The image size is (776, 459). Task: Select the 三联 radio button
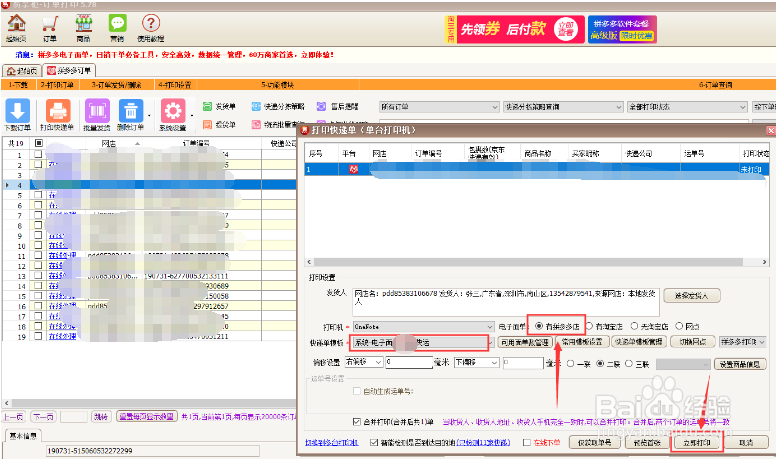[629, 363]
